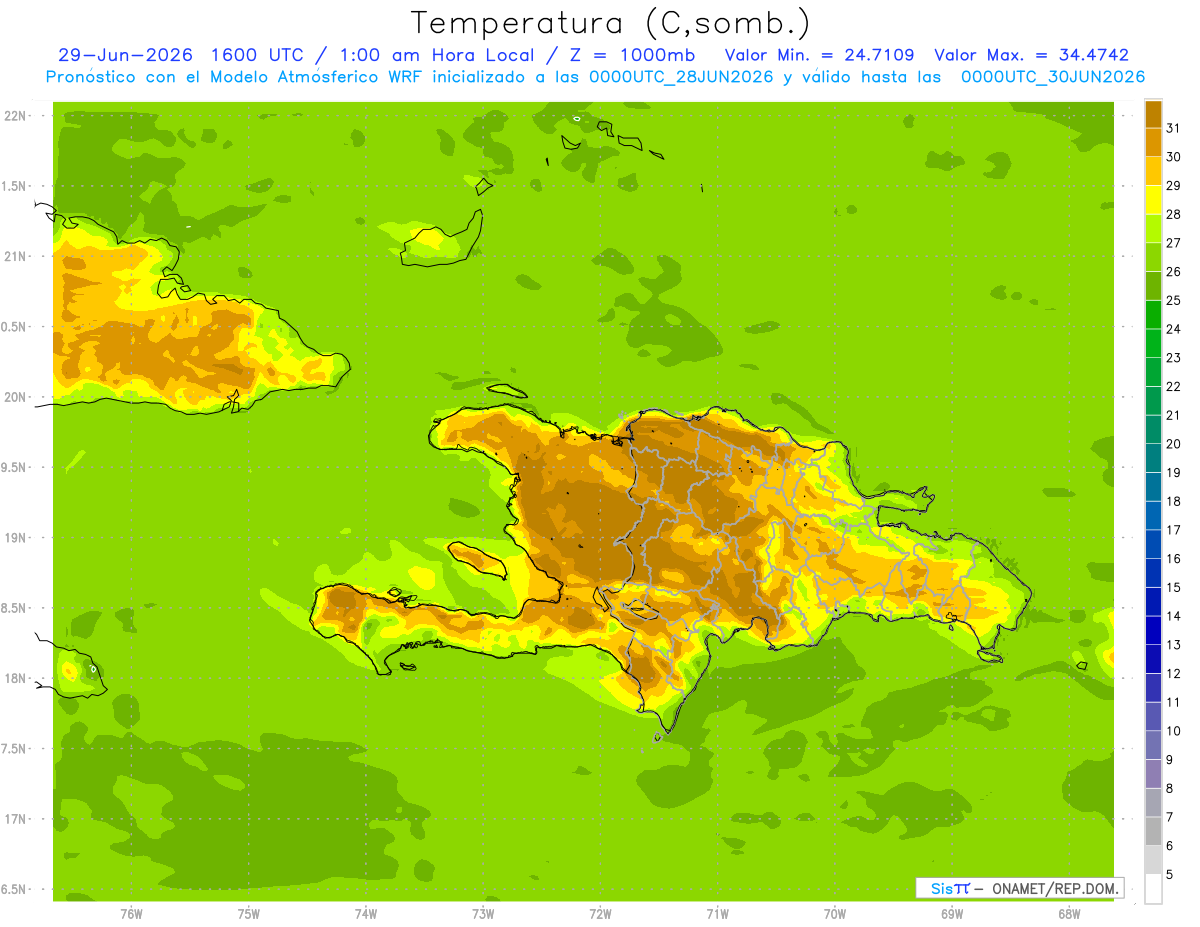Click the '68W' longitude label
Viewport: 1200px width, 927px height.
[x=1069, y=913]
